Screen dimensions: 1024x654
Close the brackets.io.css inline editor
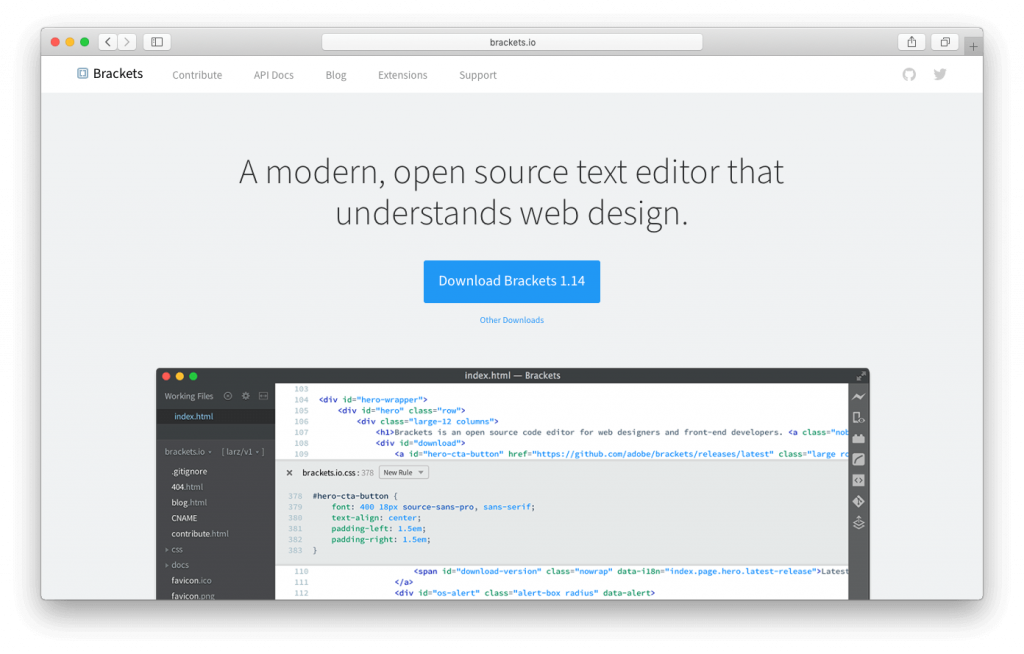(x=289, y=472)
